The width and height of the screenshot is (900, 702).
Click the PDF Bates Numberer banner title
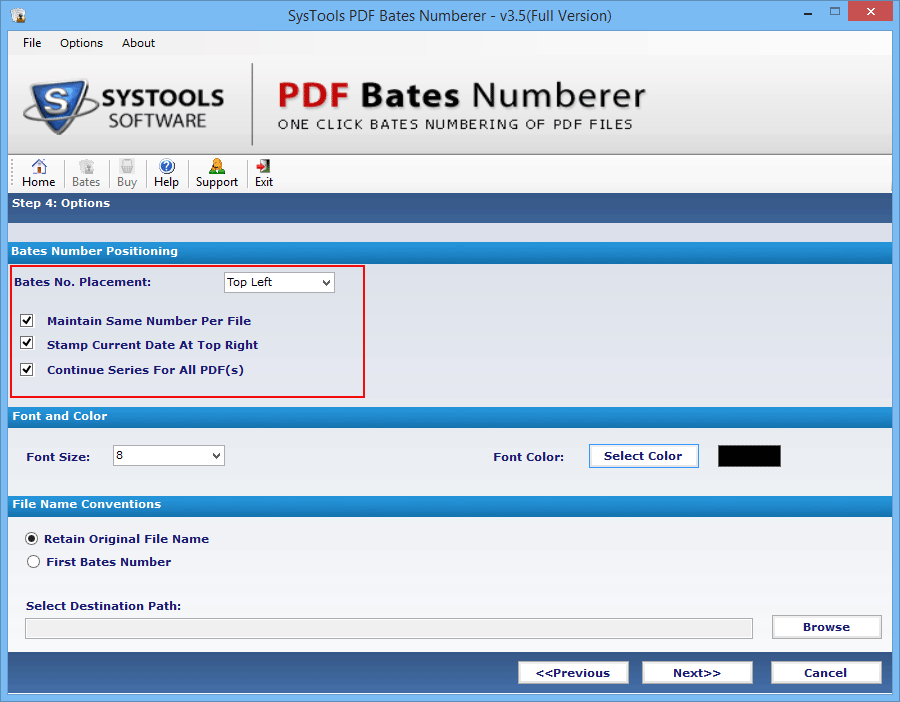pyautogui.click(x=461, y=95)
